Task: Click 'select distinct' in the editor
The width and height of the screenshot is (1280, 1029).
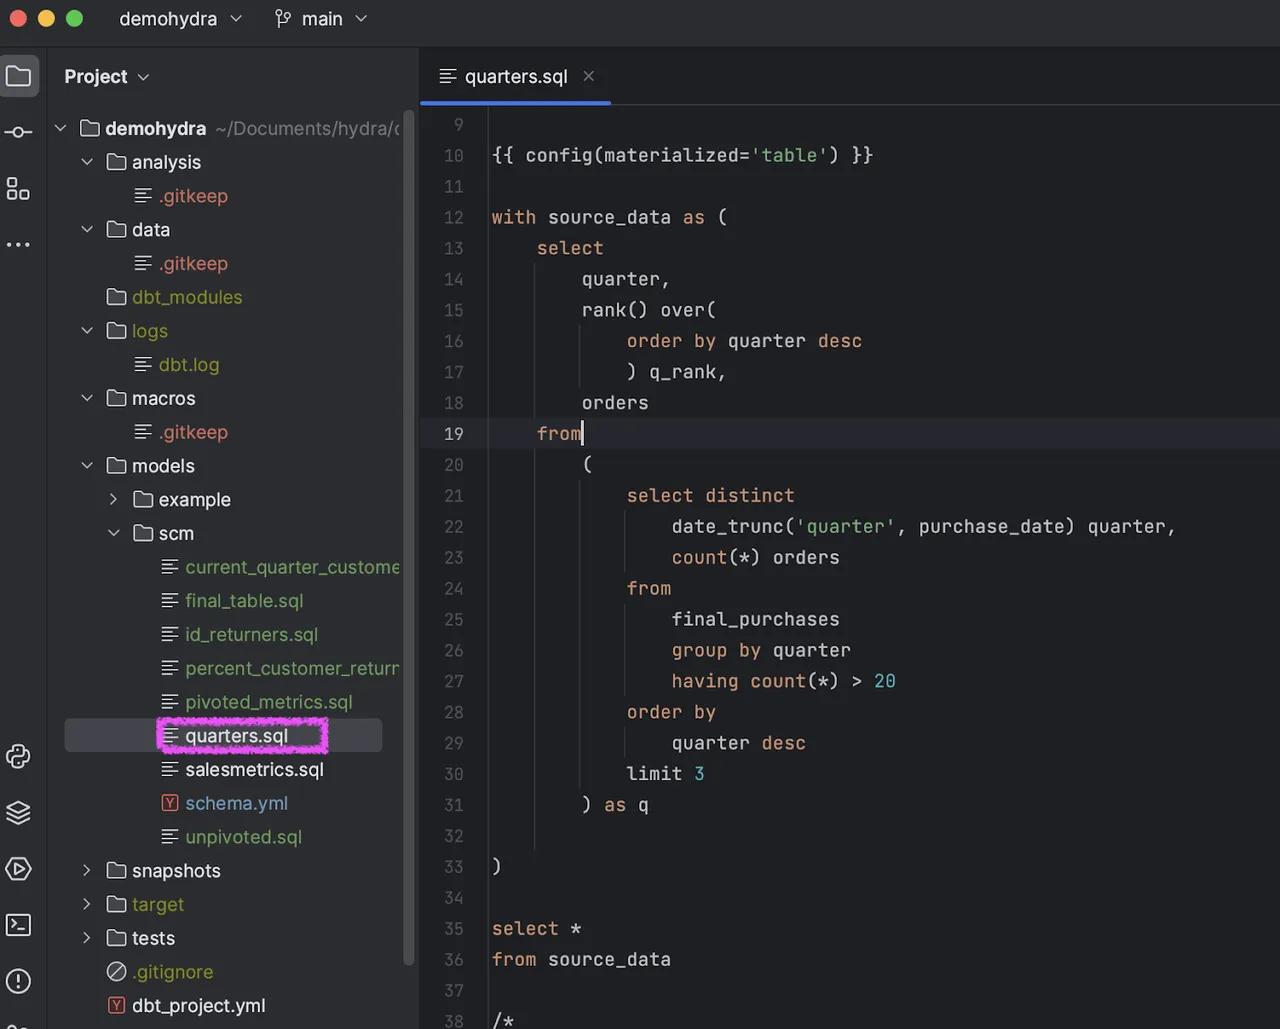Action: coord(710,495)
